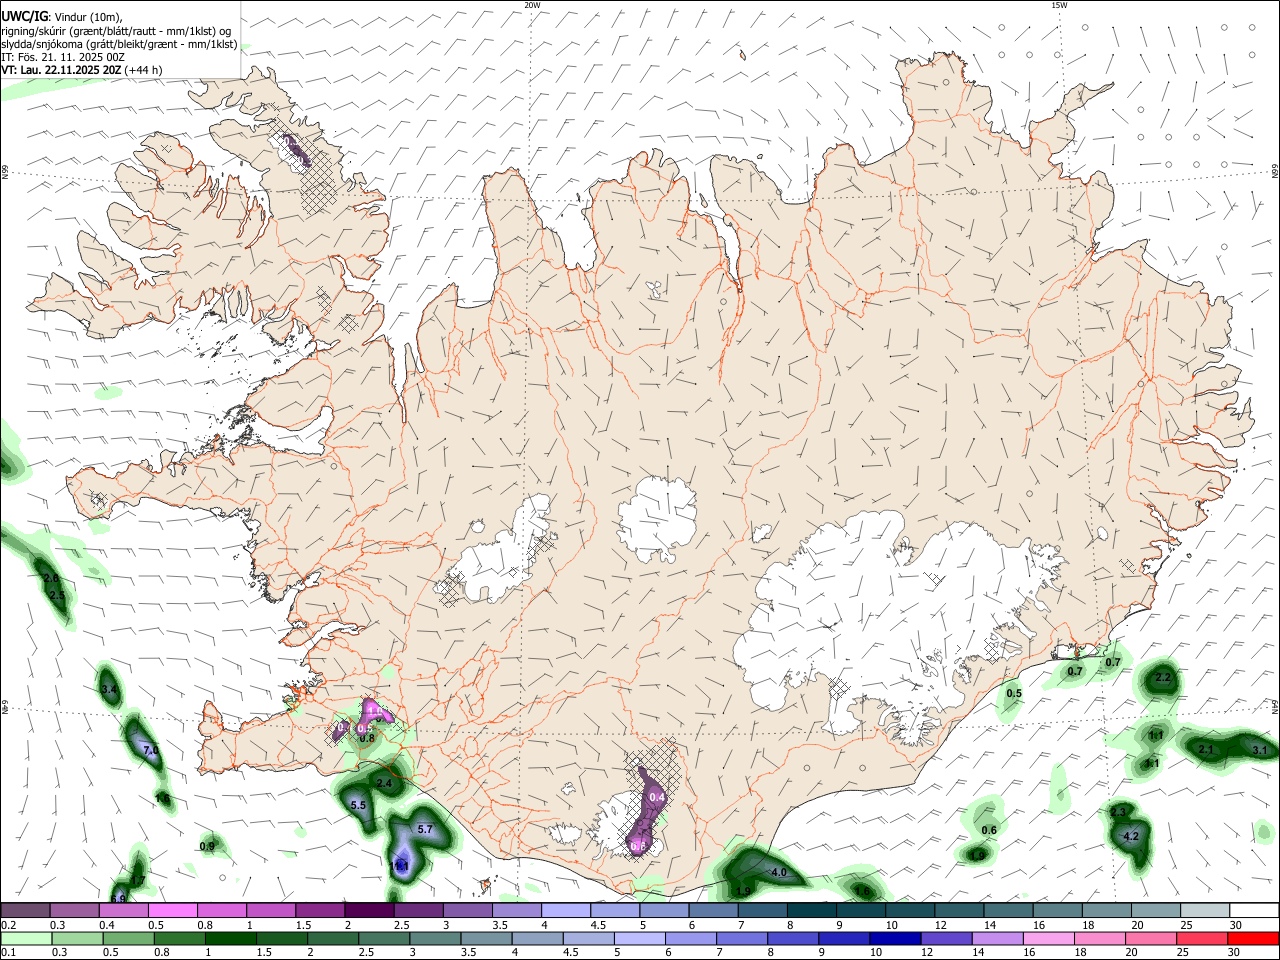Click the IT: Fös. 21. 11. 2025 00Z line
The width and height of the screenshot is (1280, 960).
coord(63,57)
